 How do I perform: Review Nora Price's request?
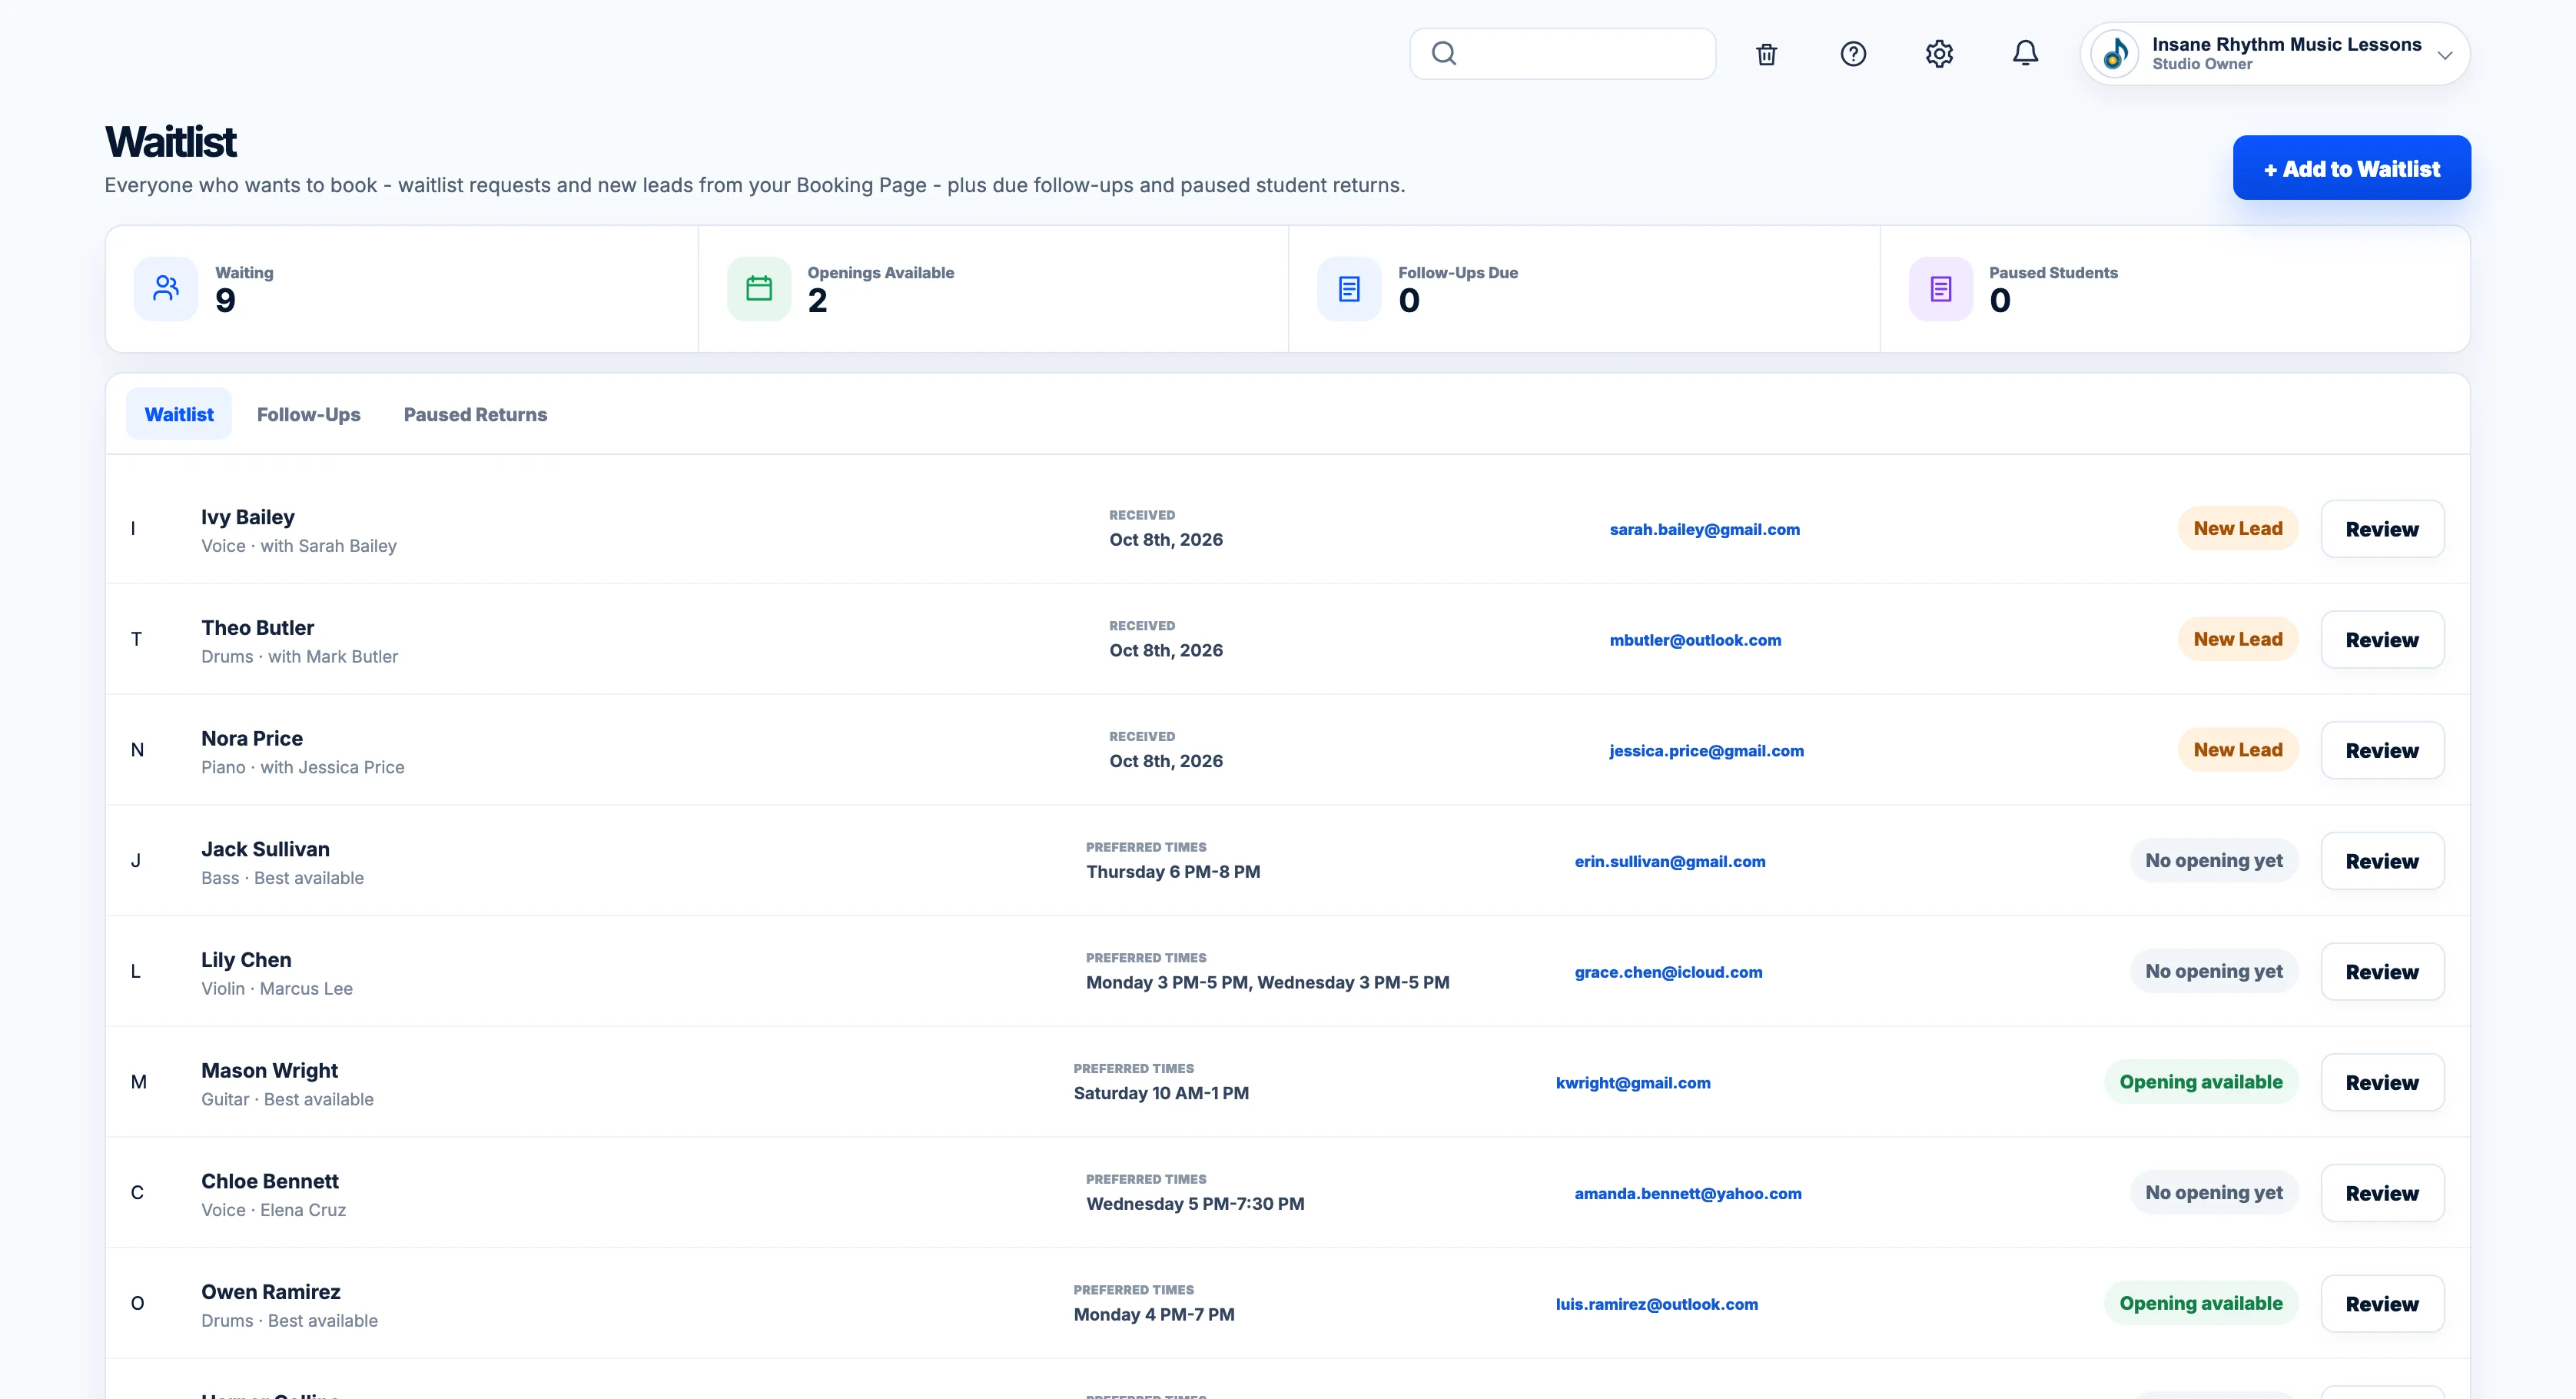(x=2382, y=750)
